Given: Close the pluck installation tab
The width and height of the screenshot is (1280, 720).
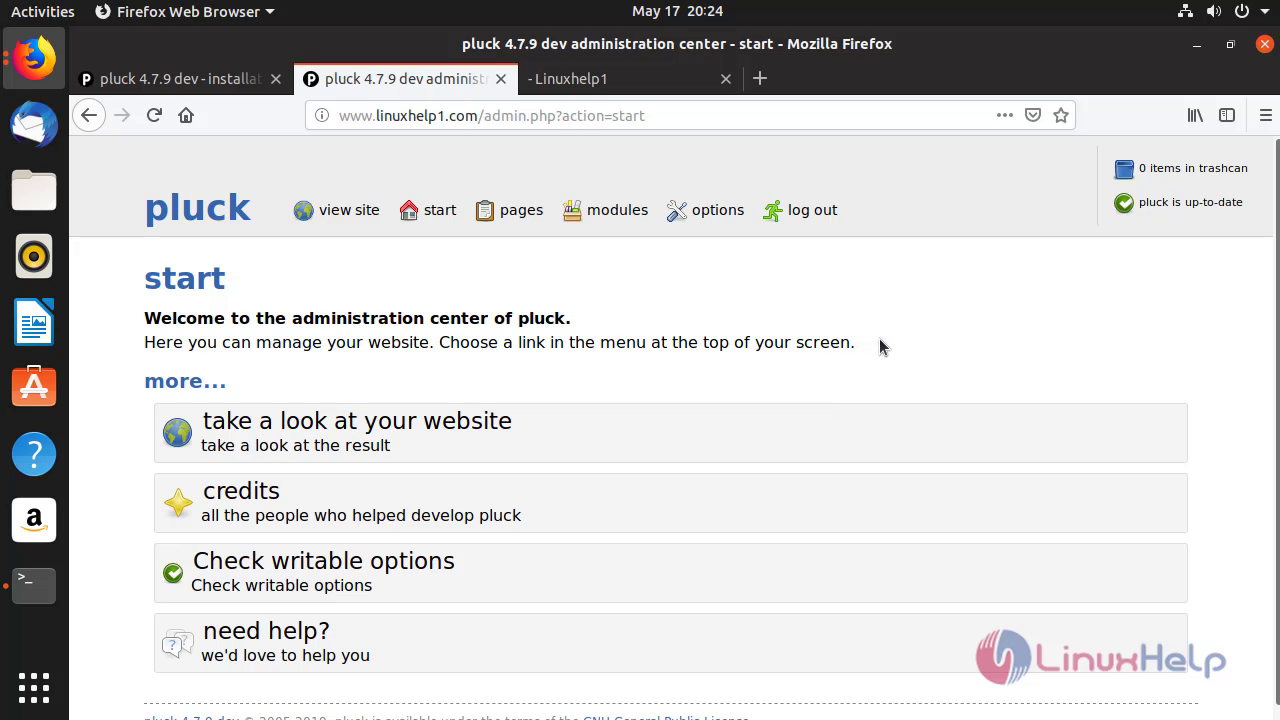Looking at the screenshot, I should coord(276,79).
